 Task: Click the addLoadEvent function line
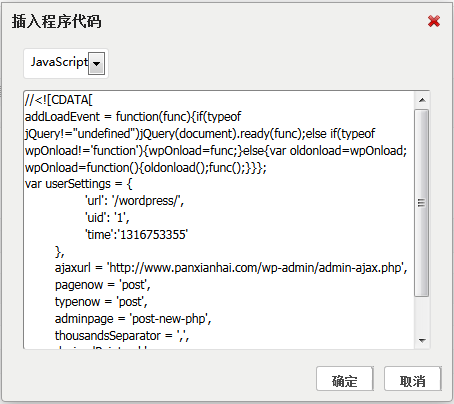[x=133, y=117]
